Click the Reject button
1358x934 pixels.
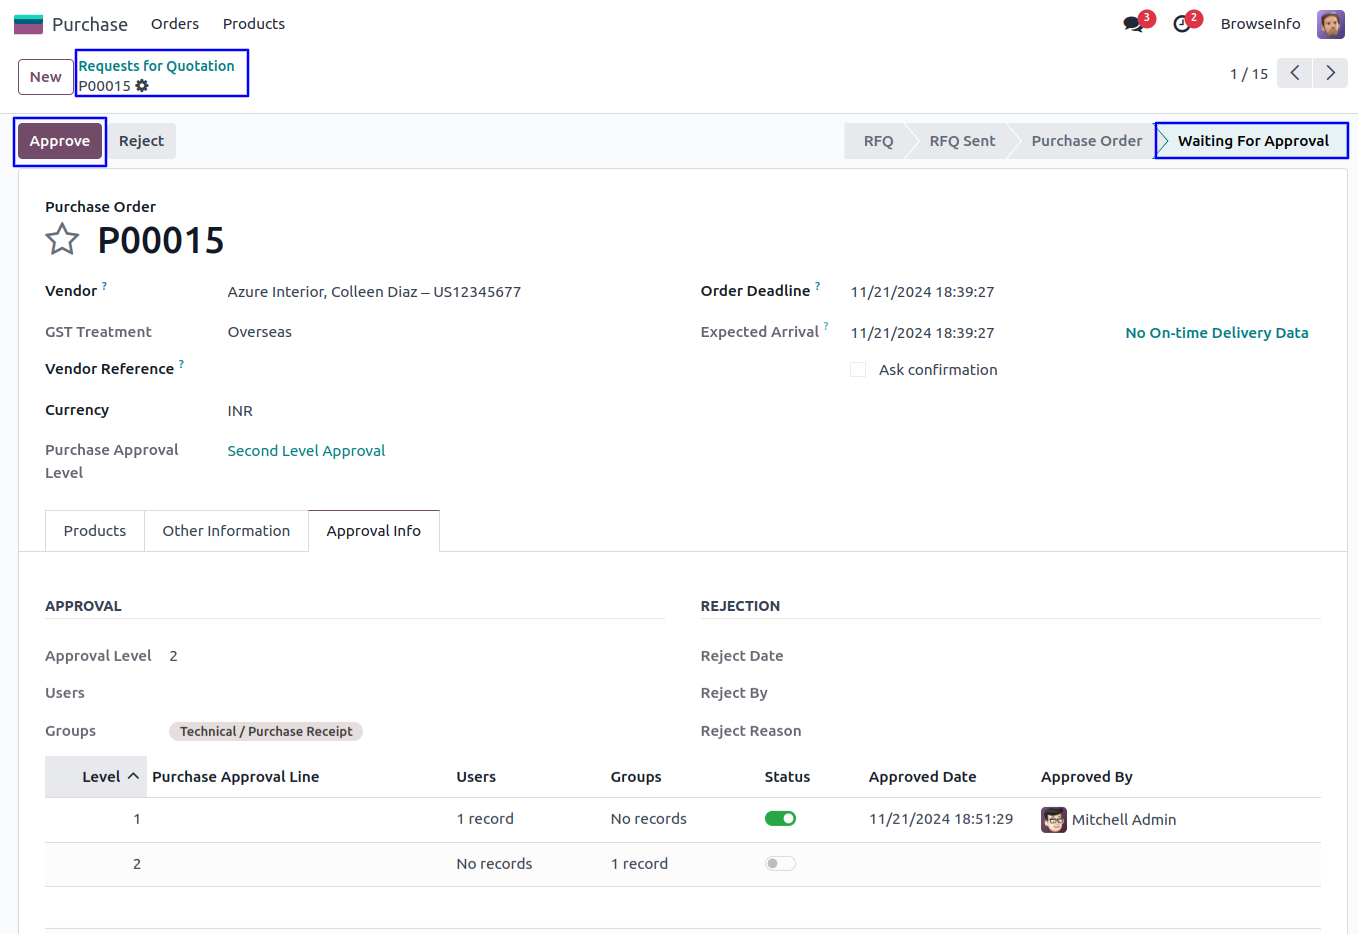click(x=141, y=141)
